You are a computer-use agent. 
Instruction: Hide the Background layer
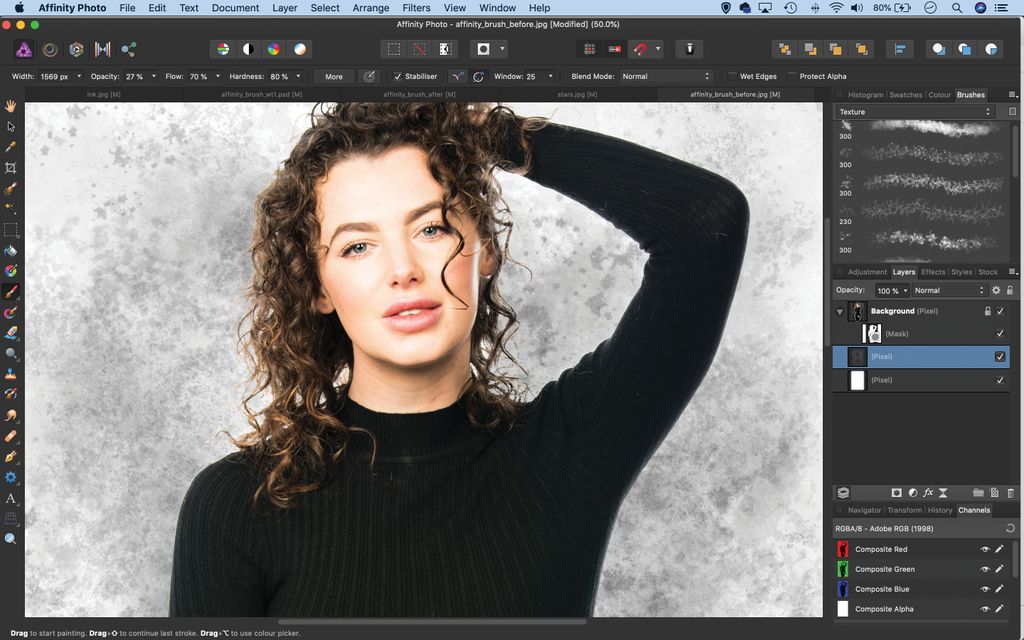[x=1000, y=311]
